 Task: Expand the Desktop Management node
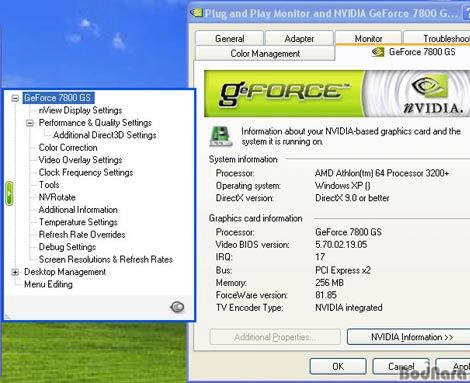pos(15,272)
